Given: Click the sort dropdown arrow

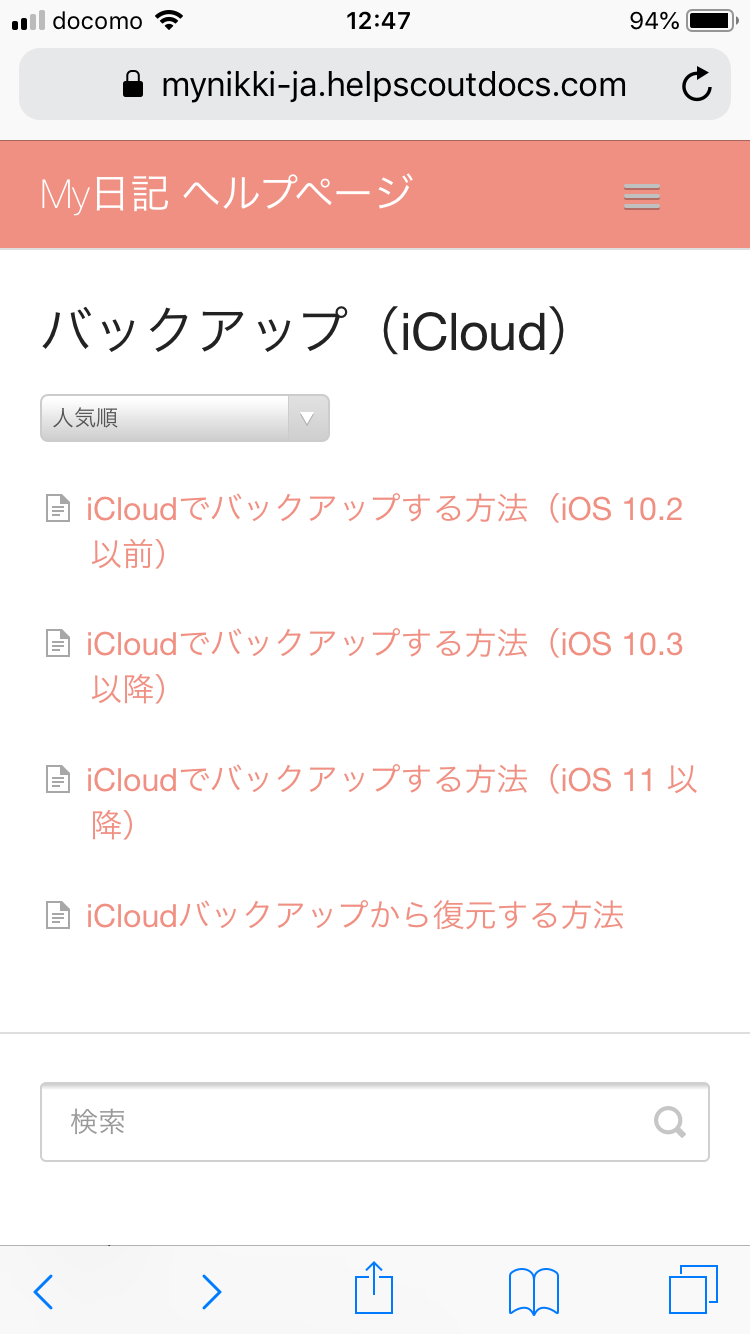Looking at the screenshot, I should click(308, 418).
